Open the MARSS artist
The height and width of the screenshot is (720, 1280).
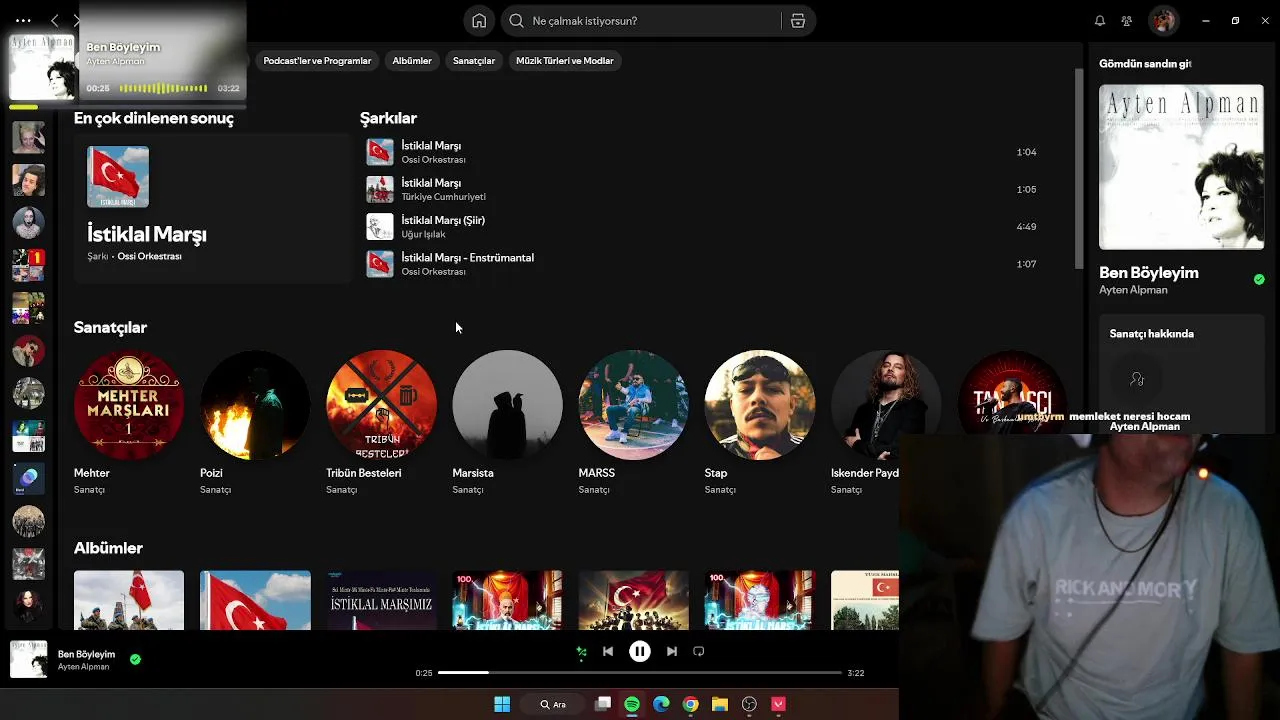click(x=633, y=423)
